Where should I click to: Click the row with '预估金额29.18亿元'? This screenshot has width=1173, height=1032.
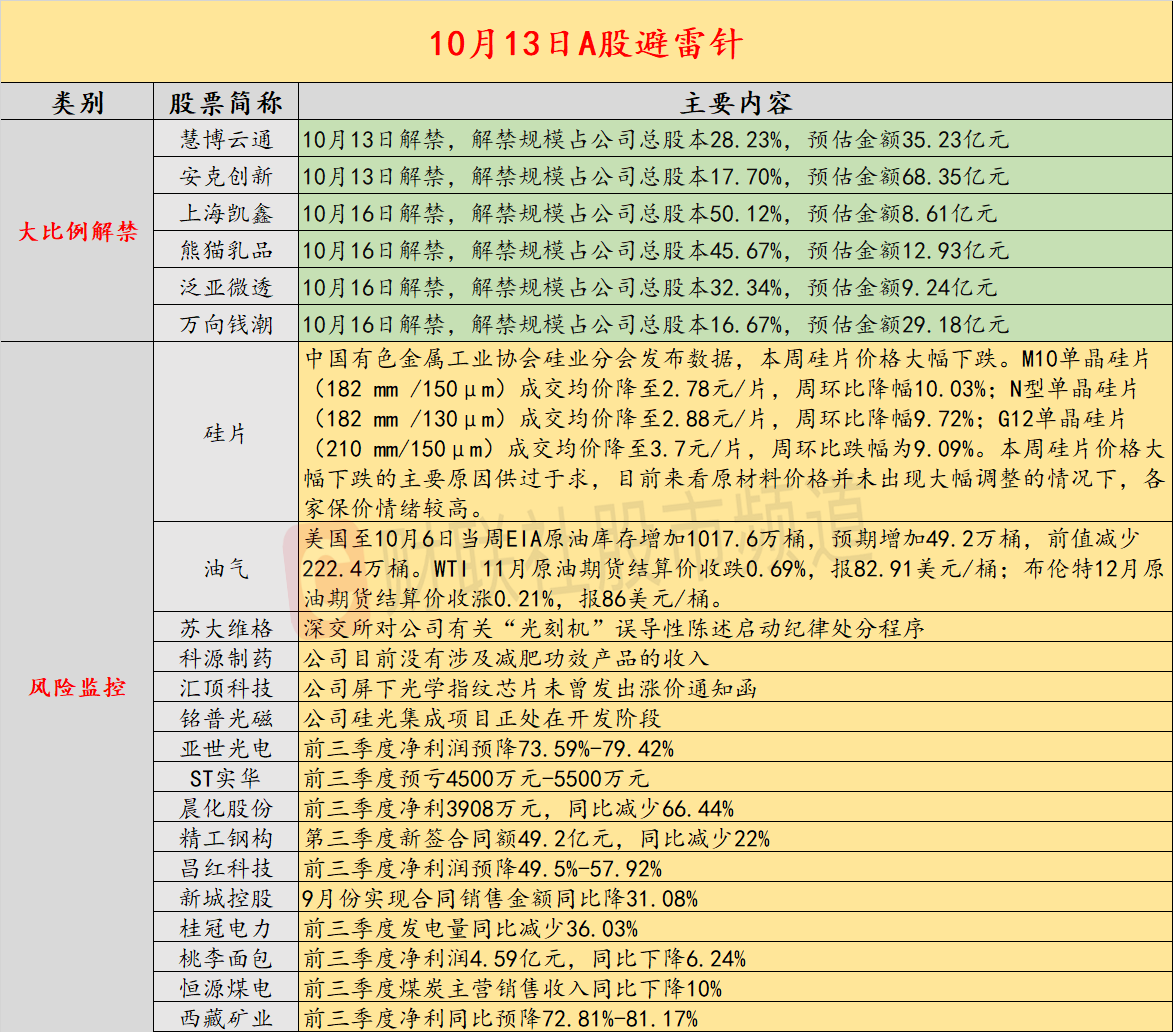[x=735, y=324]
